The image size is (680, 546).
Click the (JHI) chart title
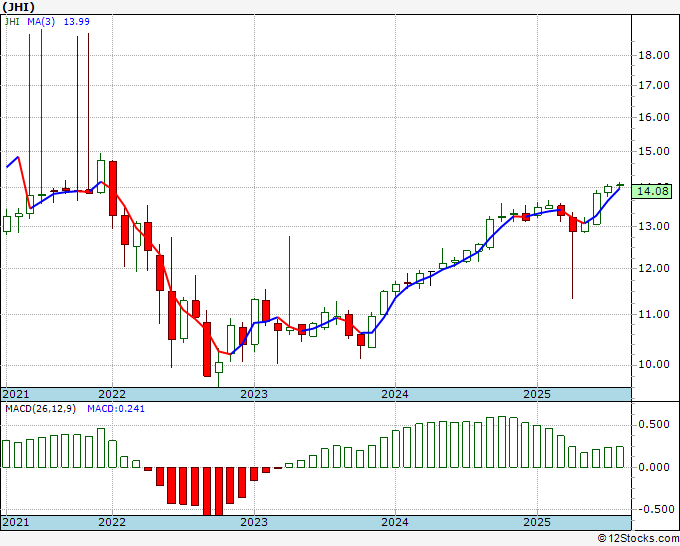[x=18, y=7]
